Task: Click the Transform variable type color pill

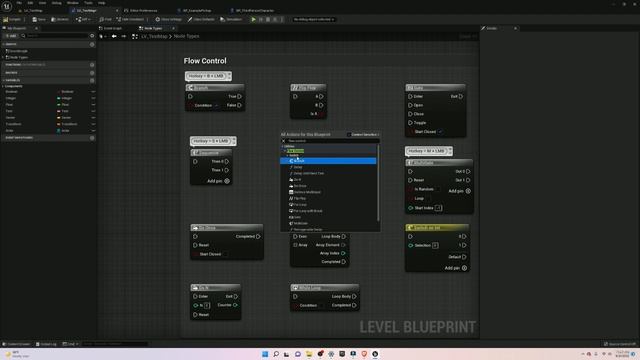Action: pos(59,124)
